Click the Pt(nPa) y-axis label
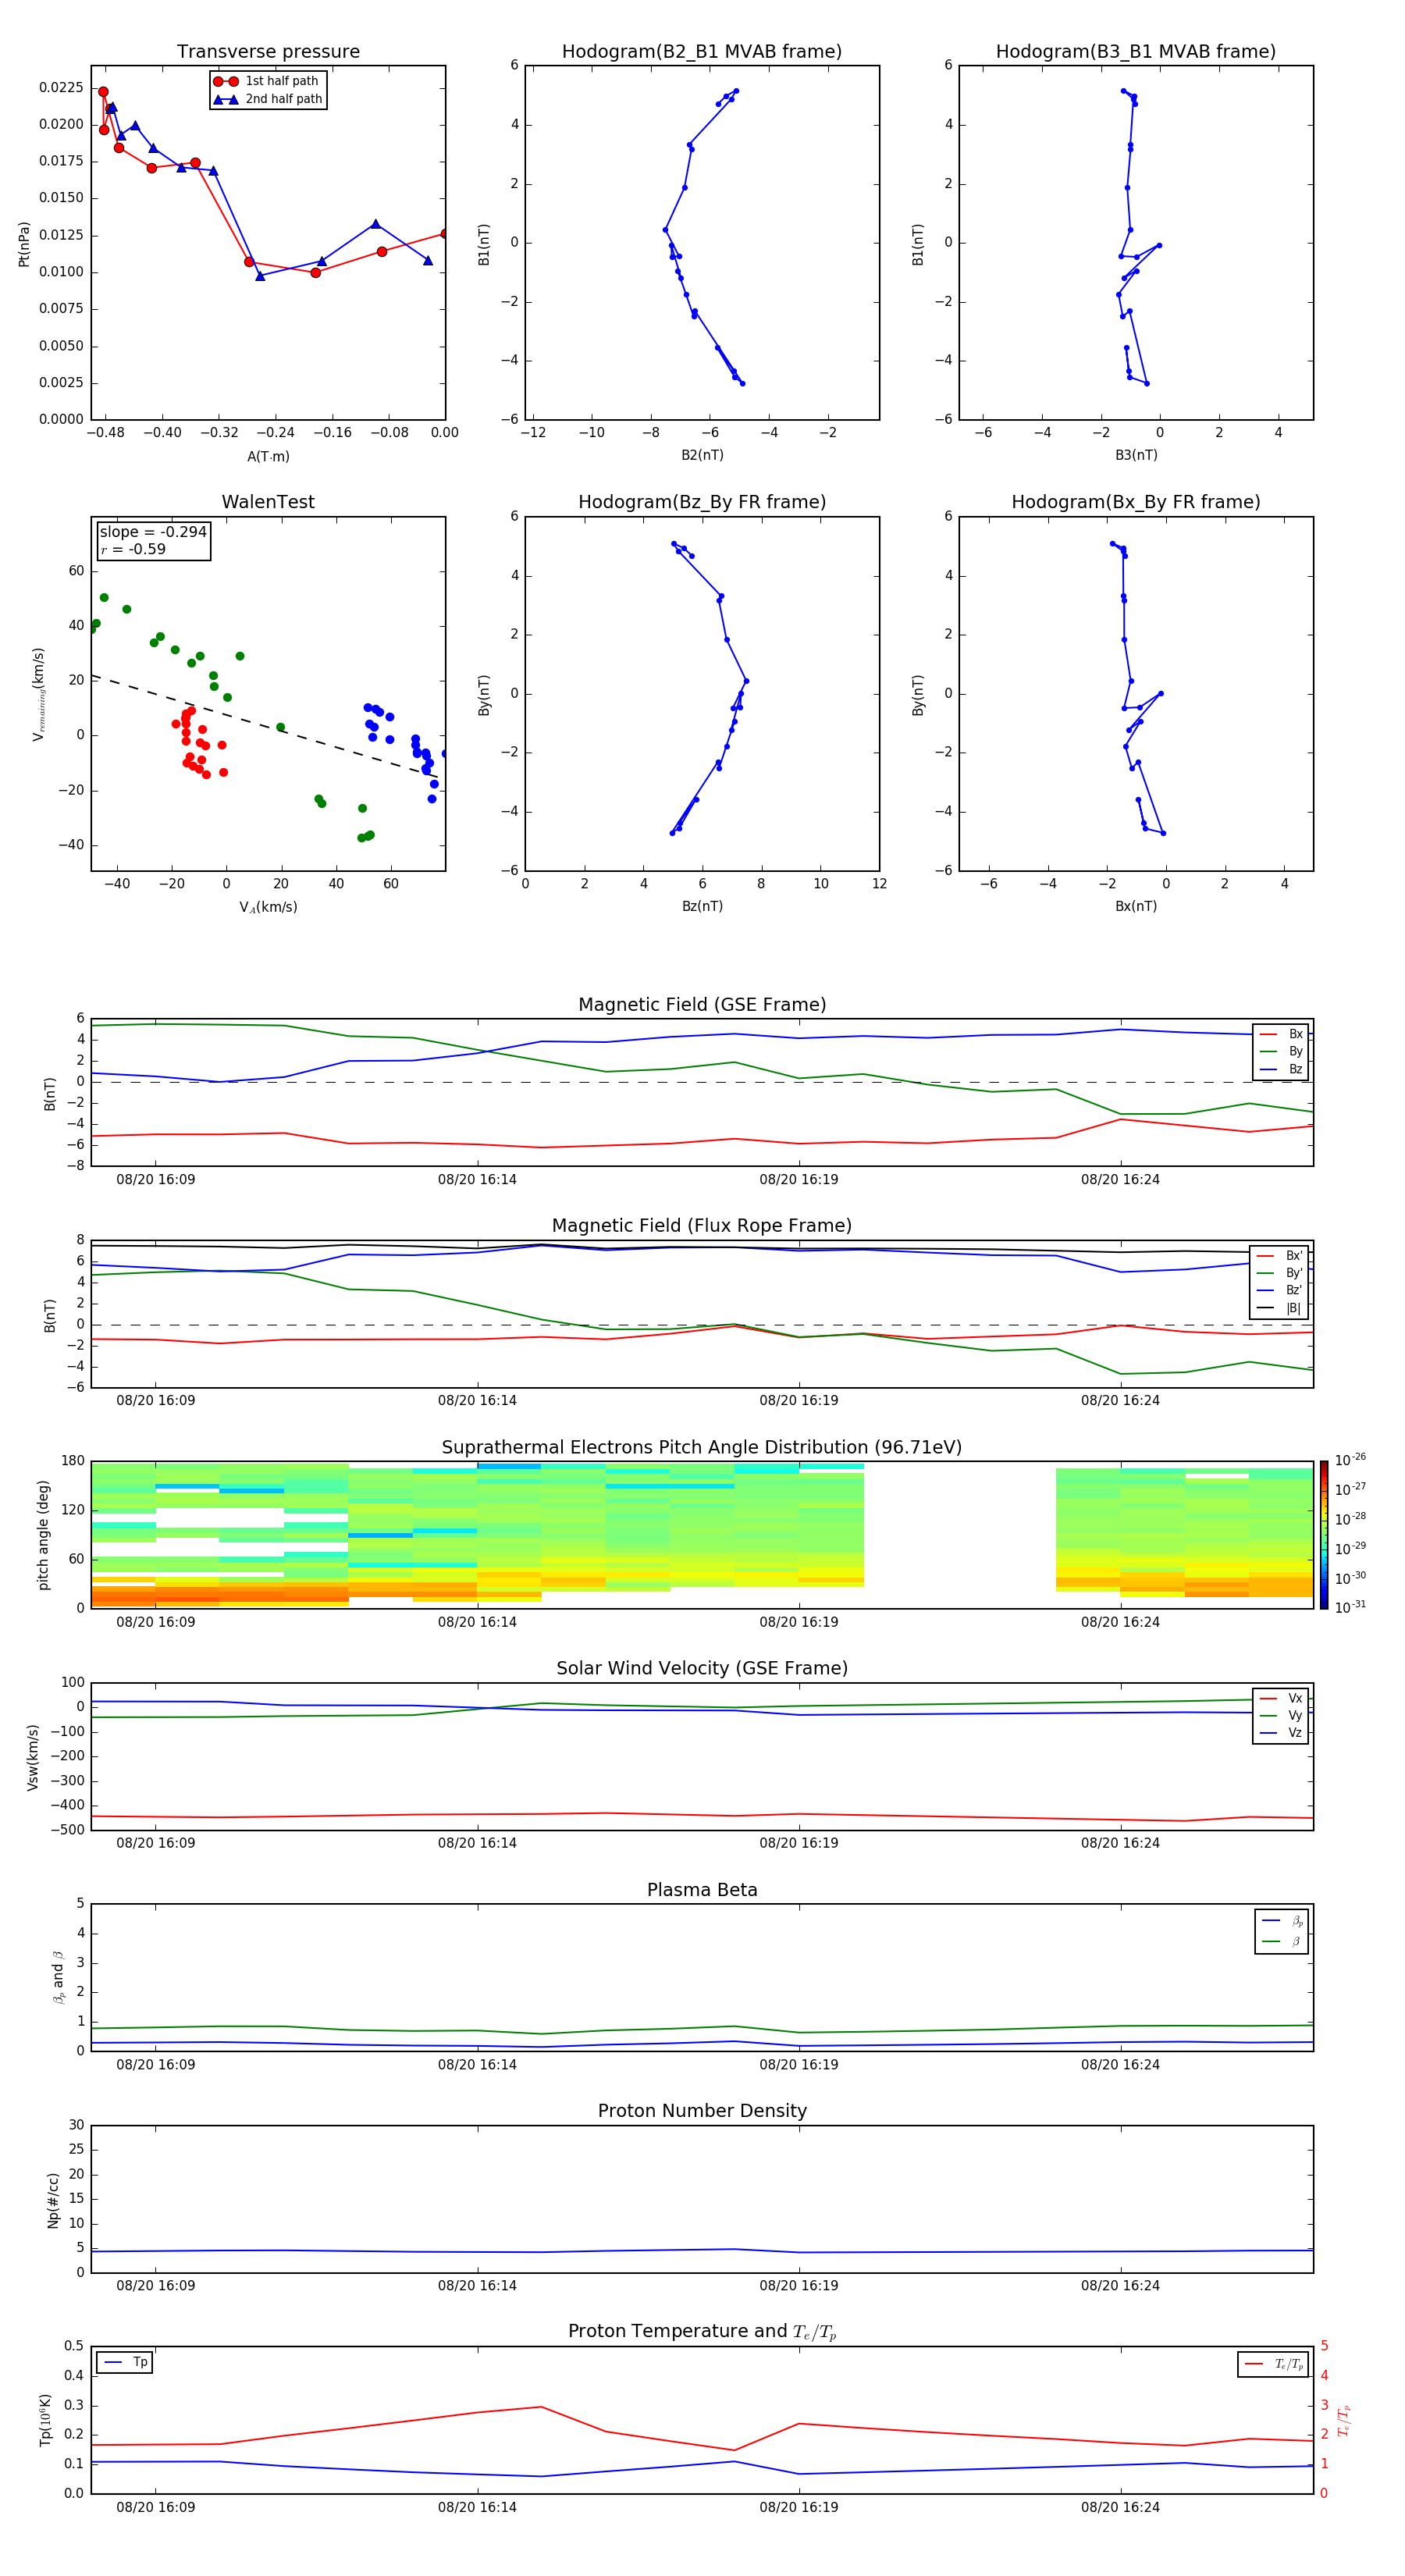The image size is (1405, 2576). (24, 244)
